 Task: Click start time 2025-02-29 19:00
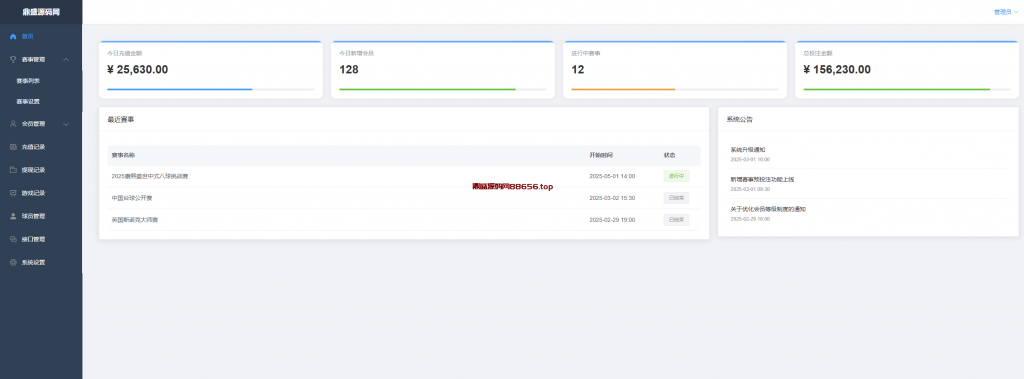pyautogui.click(x=612, y=220)
